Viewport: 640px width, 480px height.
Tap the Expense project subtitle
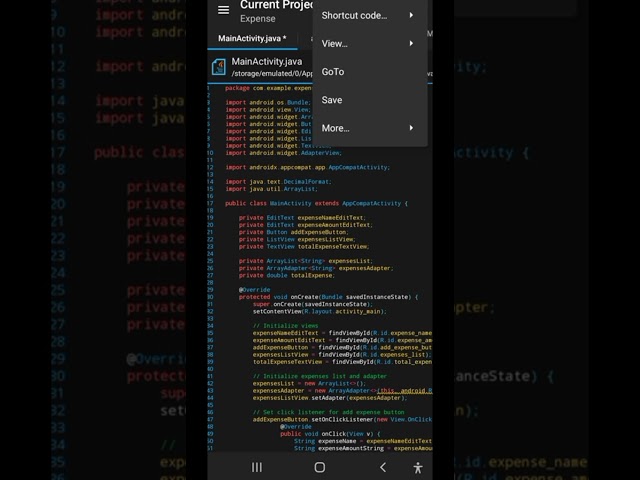(258, 18)
